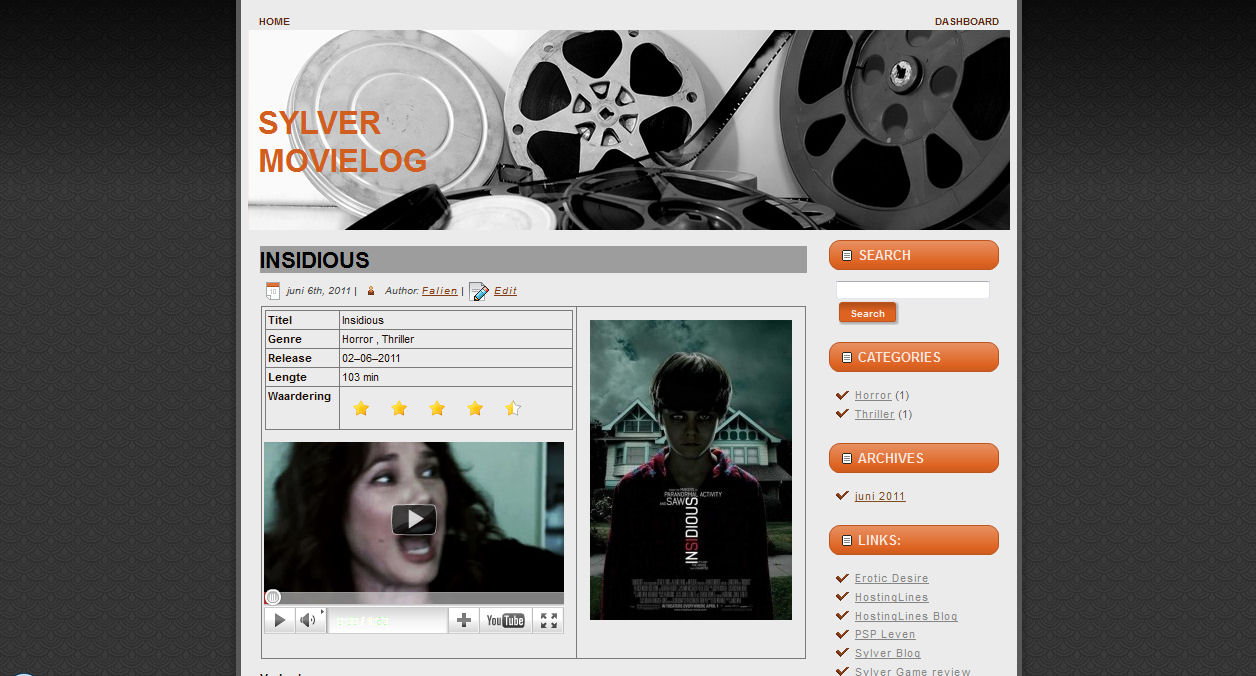Click the fourth rating star

475,408
